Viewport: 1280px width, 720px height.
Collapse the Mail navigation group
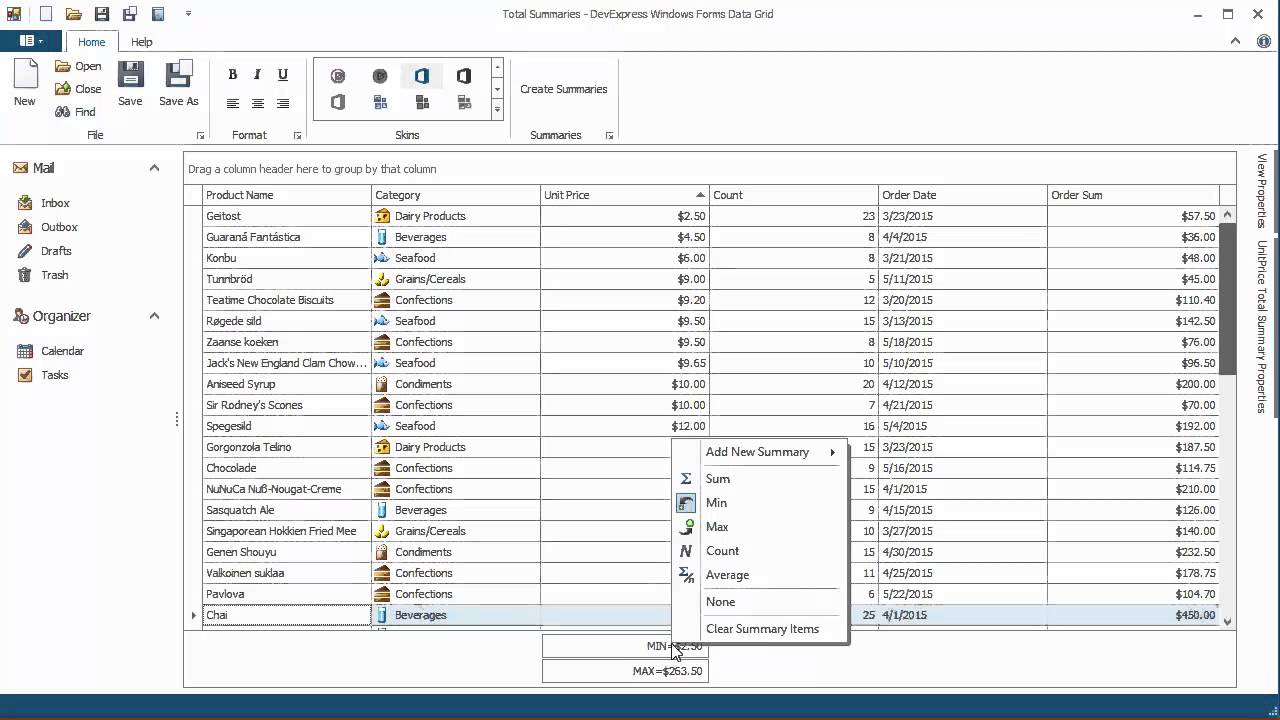coord(154,168)
